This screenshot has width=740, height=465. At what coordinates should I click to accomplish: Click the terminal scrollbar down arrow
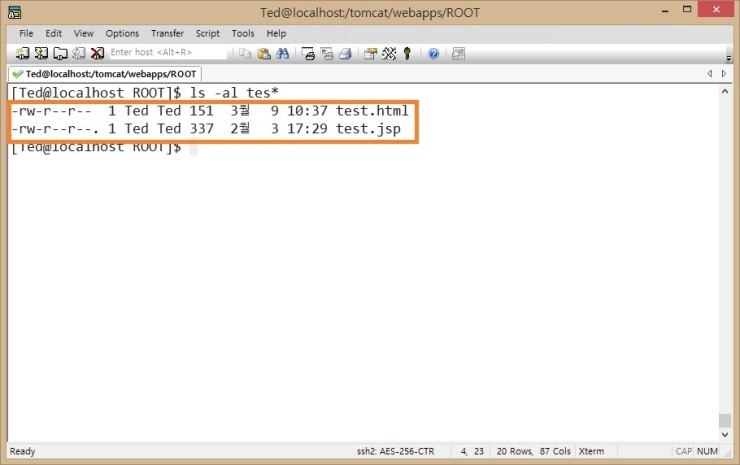click(726, 434)
